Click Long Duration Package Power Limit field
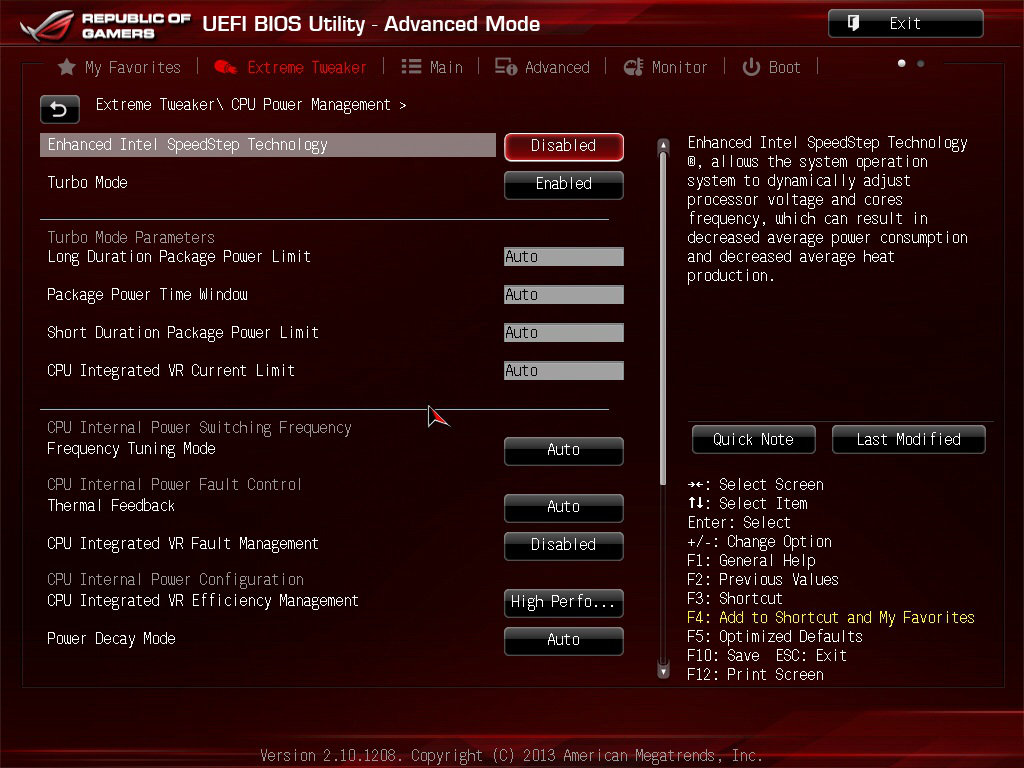This screenshot has height=768, width=1024. (564, 257)
